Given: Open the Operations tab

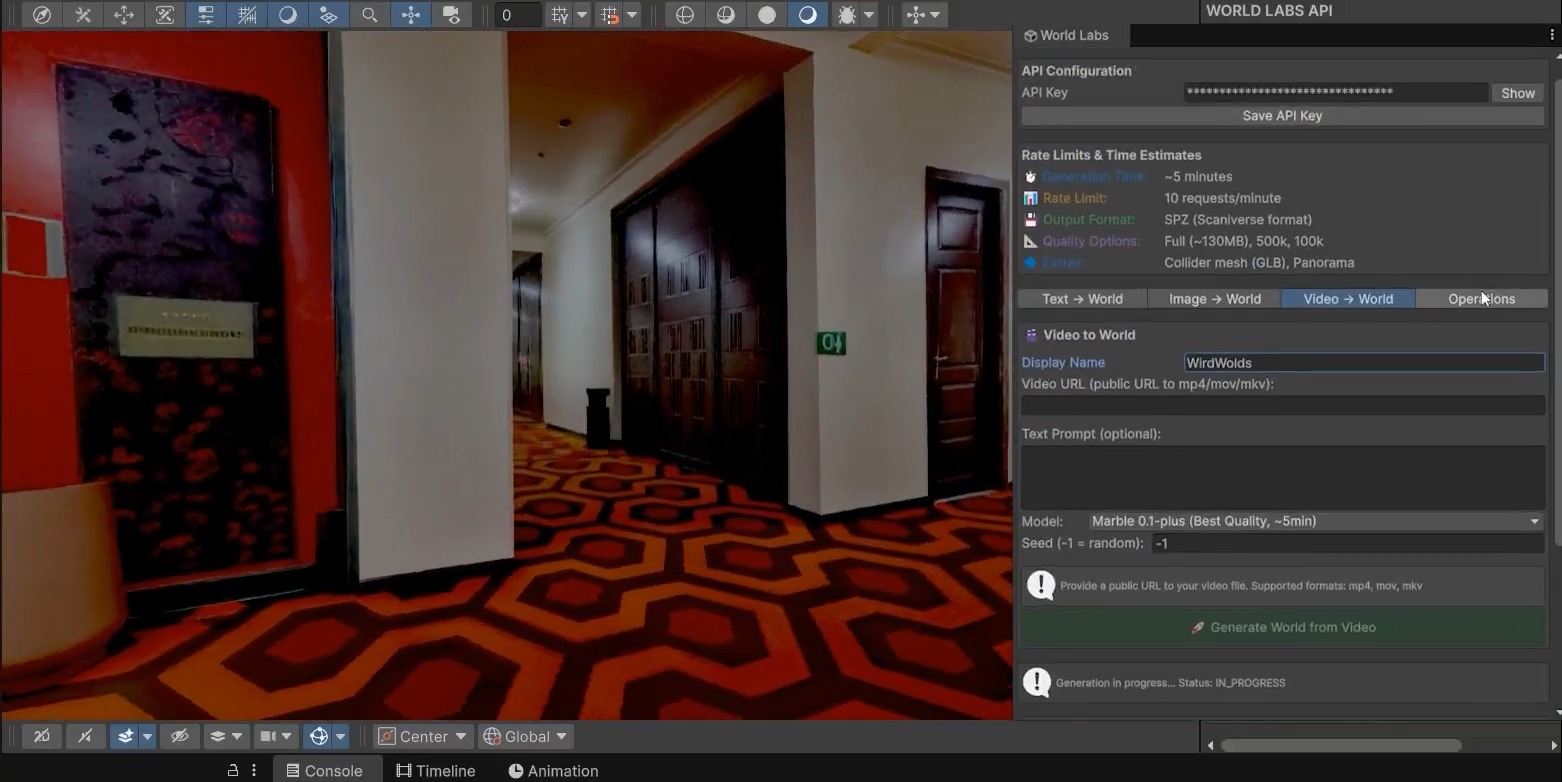Looking at the screenshot, I should point(1482,299).
